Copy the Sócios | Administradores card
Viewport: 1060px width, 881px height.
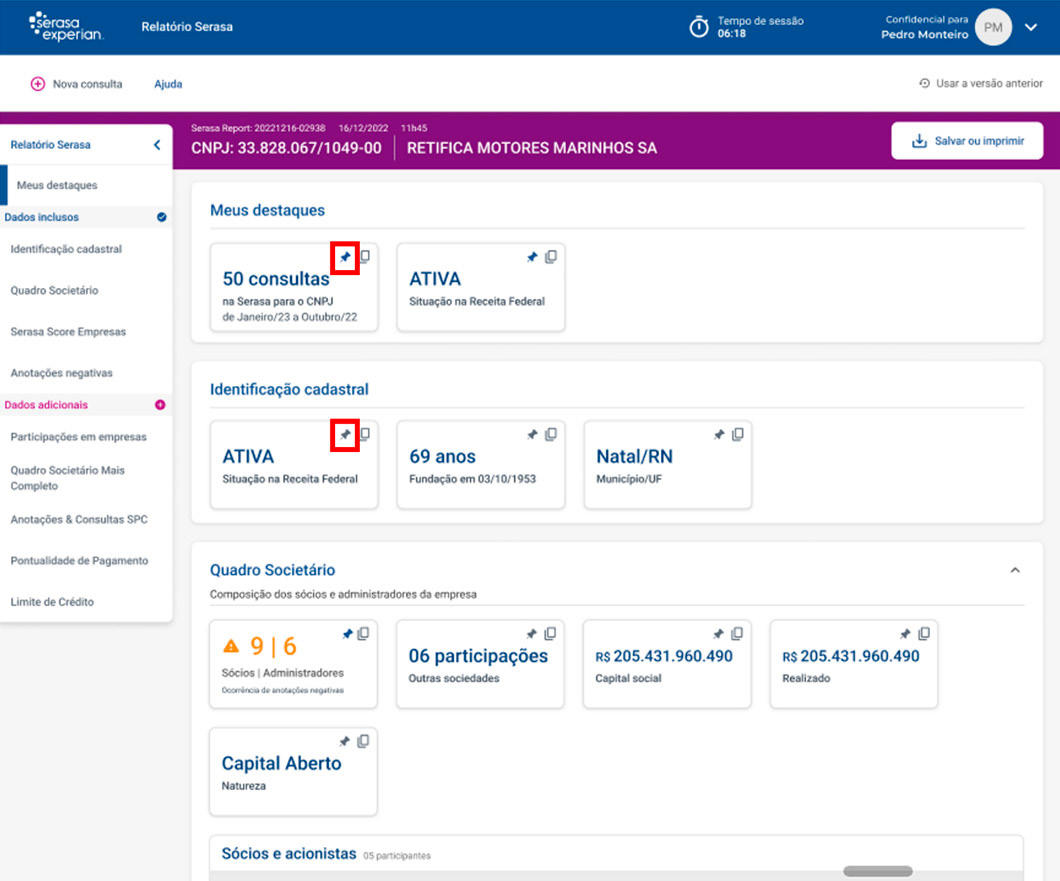coord(363,634)
